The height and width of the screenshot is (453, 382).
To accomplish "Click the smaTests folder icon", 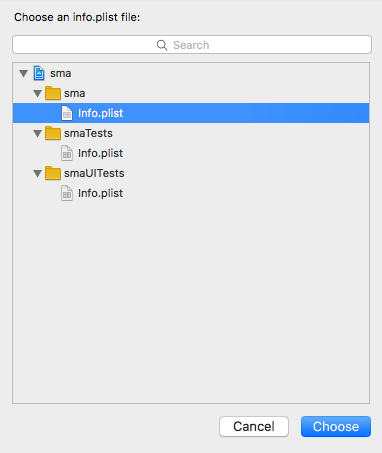I will 53,133.
